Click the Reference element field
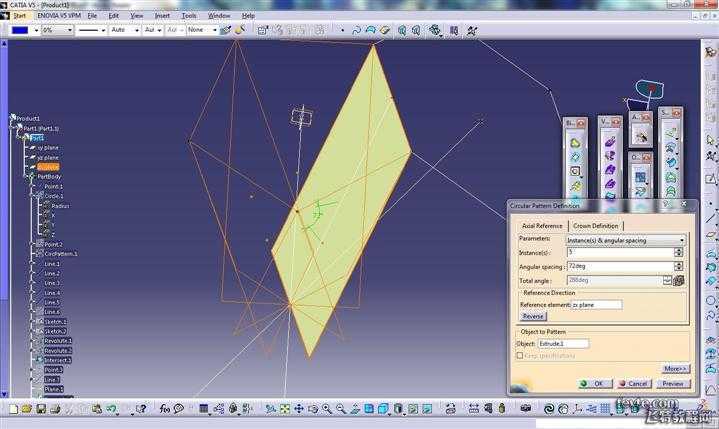 tap(597, 305)
